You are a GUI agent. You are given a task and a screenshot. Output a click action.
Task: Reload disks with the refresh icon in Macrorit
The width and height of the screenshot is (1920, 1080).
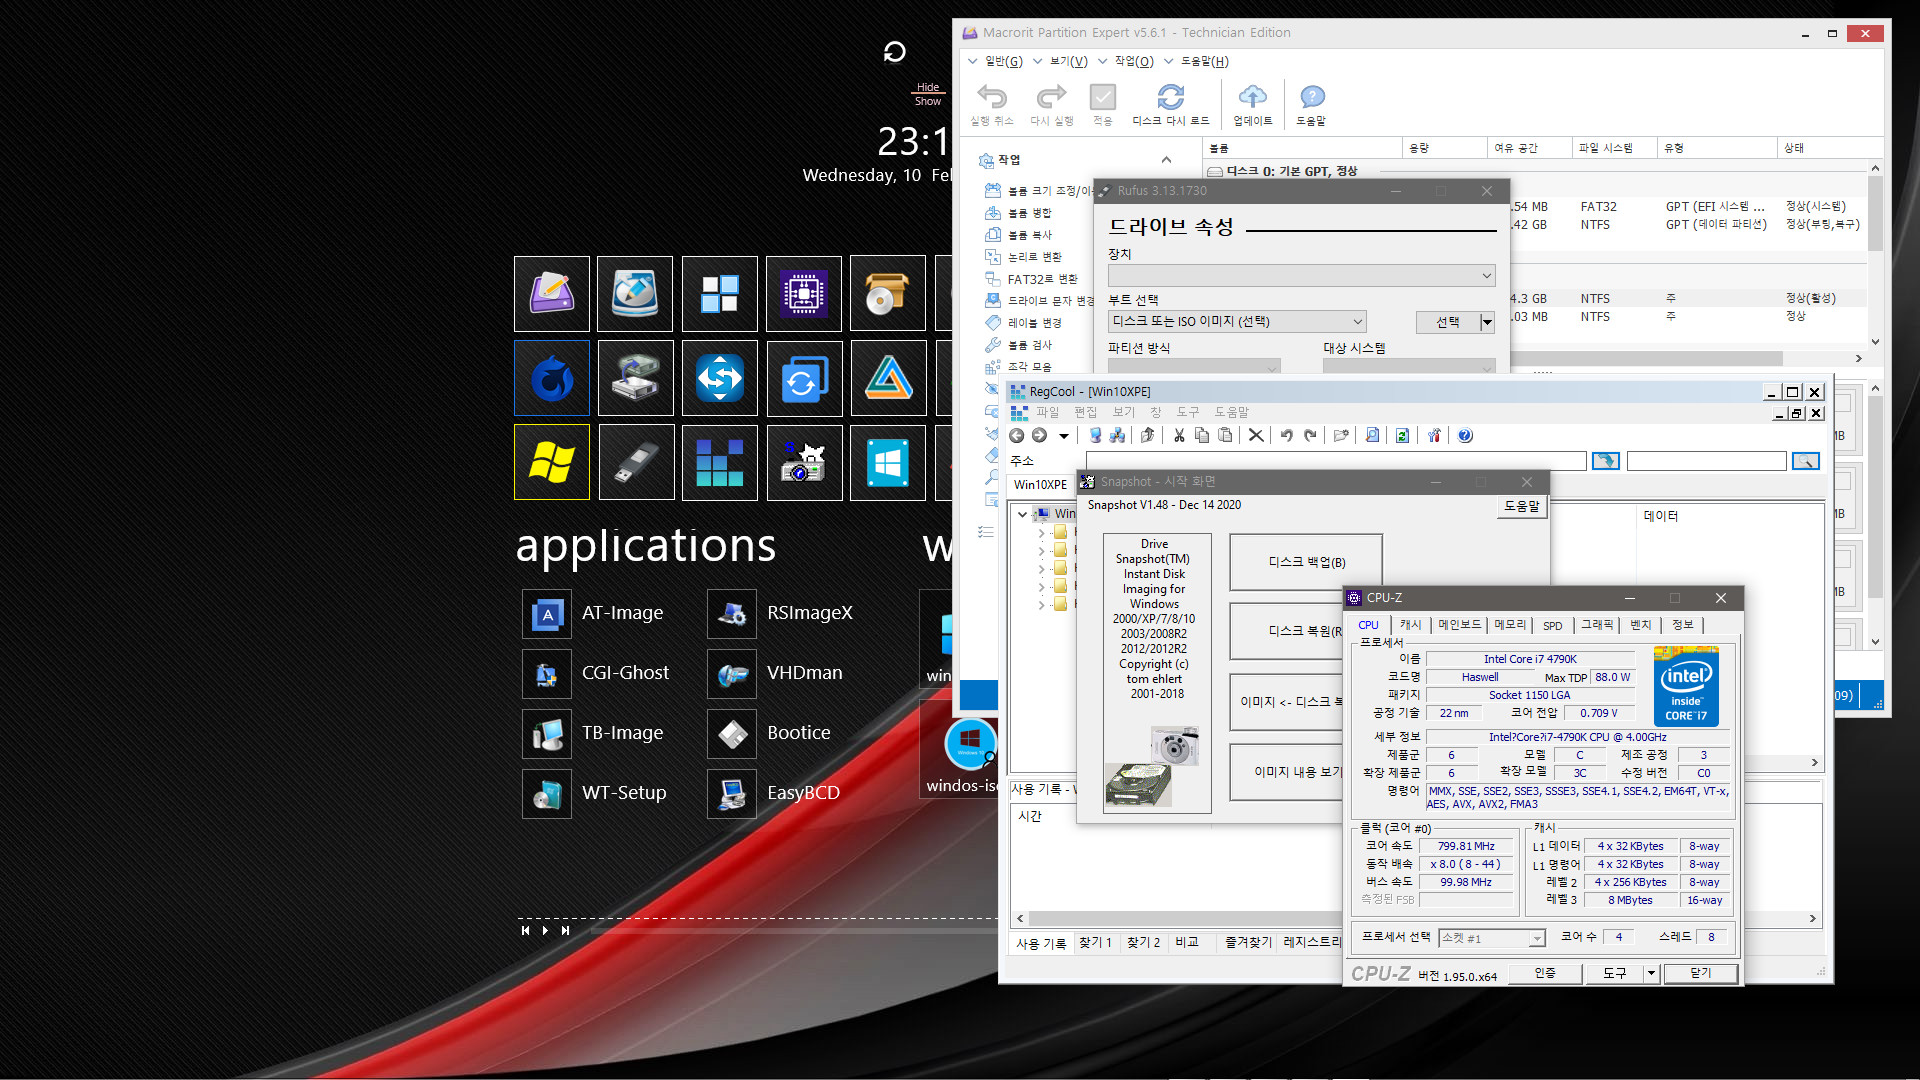tap(1170, 97)
